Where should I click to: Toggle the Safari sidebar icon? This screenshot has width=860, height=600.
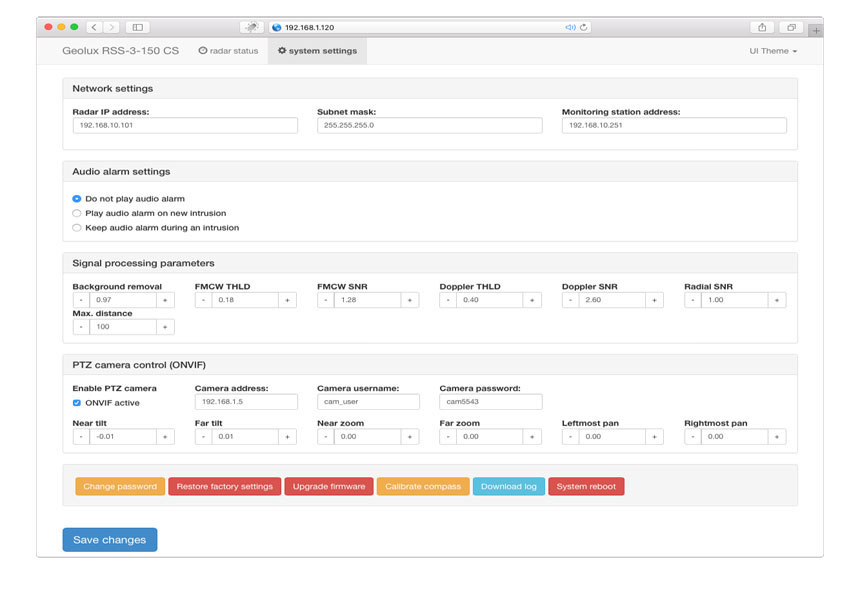click(138, 27)
